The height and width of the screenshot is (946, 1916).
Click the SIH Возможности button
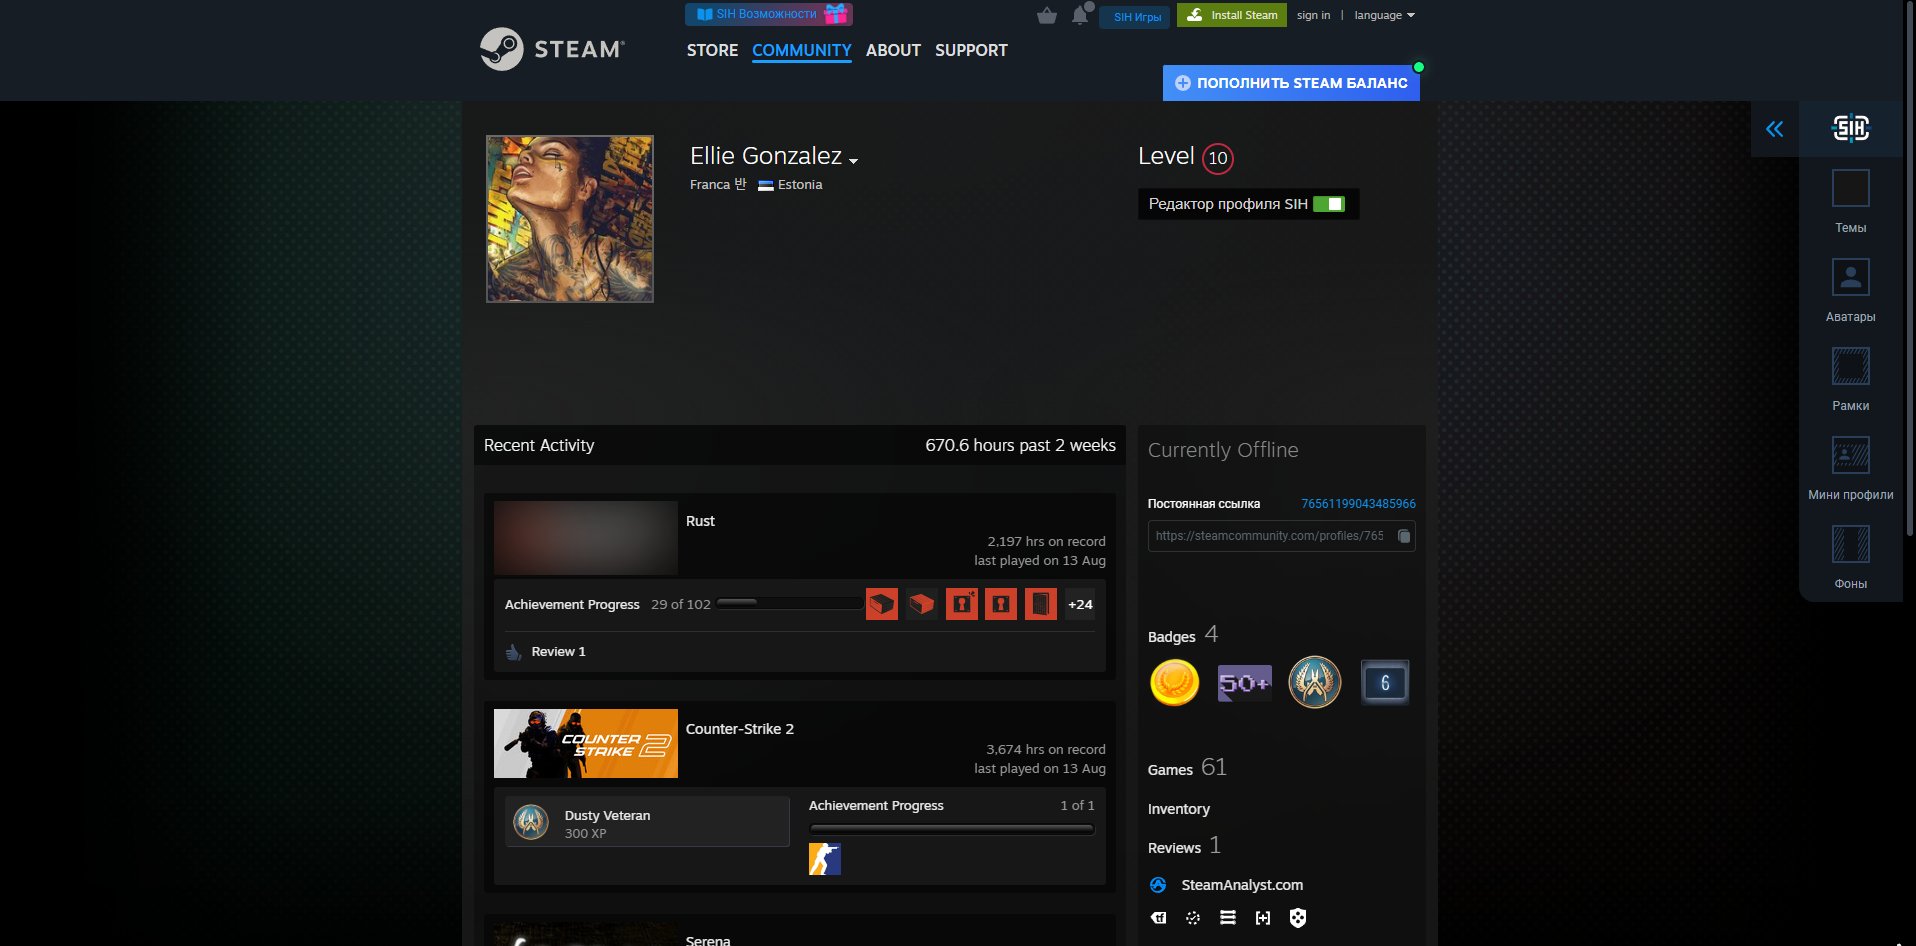769,14
